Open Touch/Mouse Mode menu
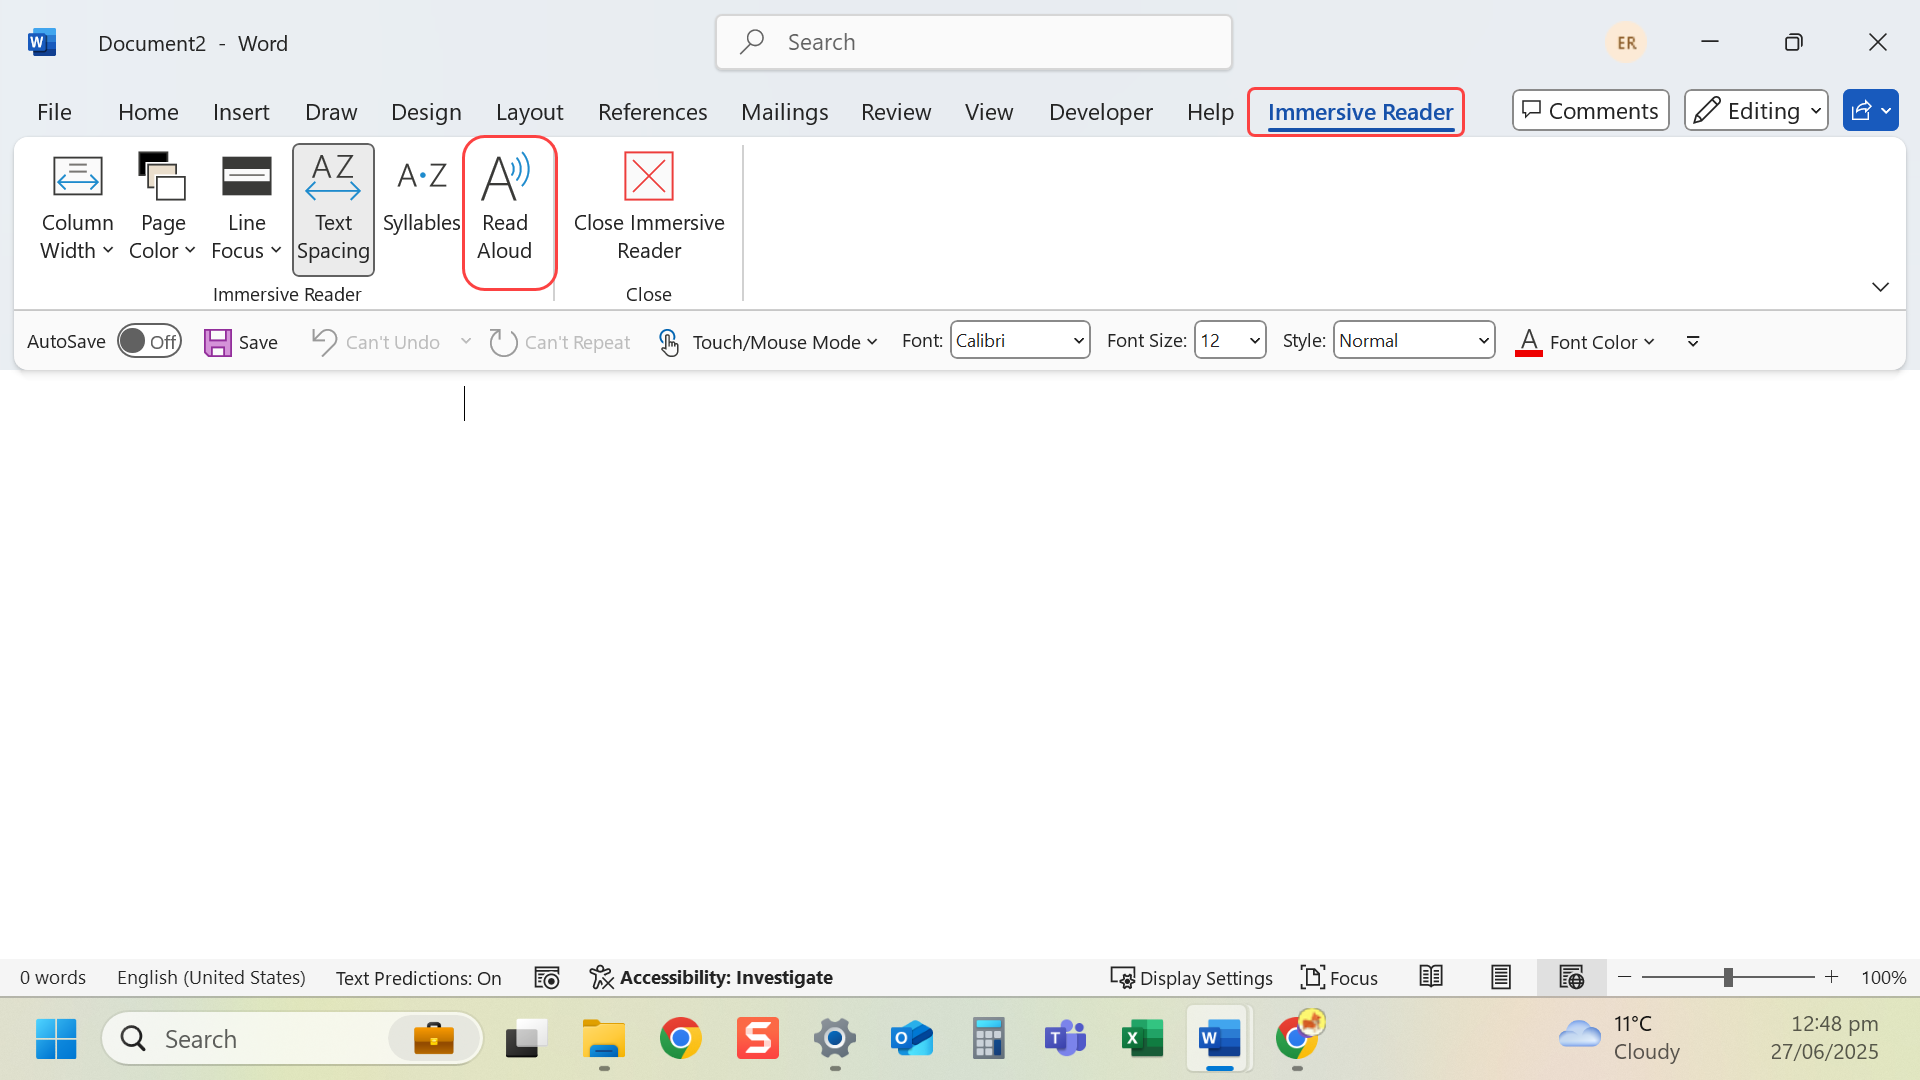 coord(768,342)
